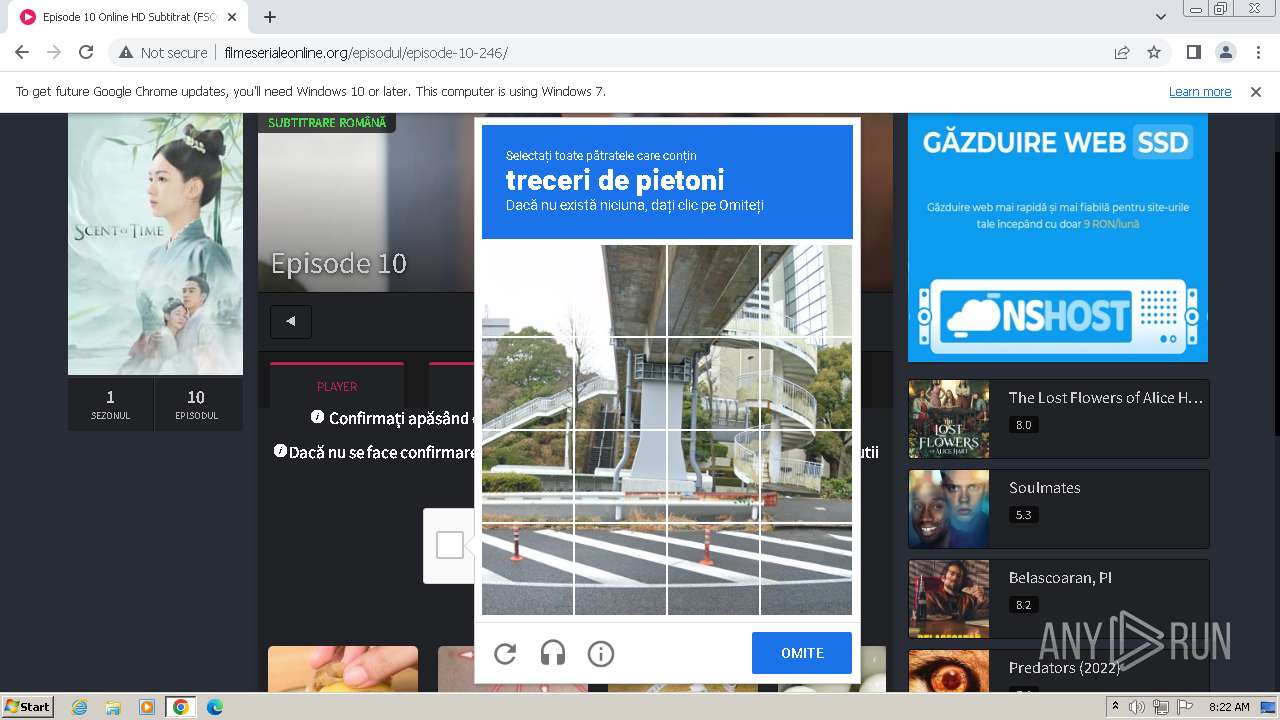Tick the reCAPTCHA checkbox
The height and width of the screenshot is (720, 1280).
point(450,545)
